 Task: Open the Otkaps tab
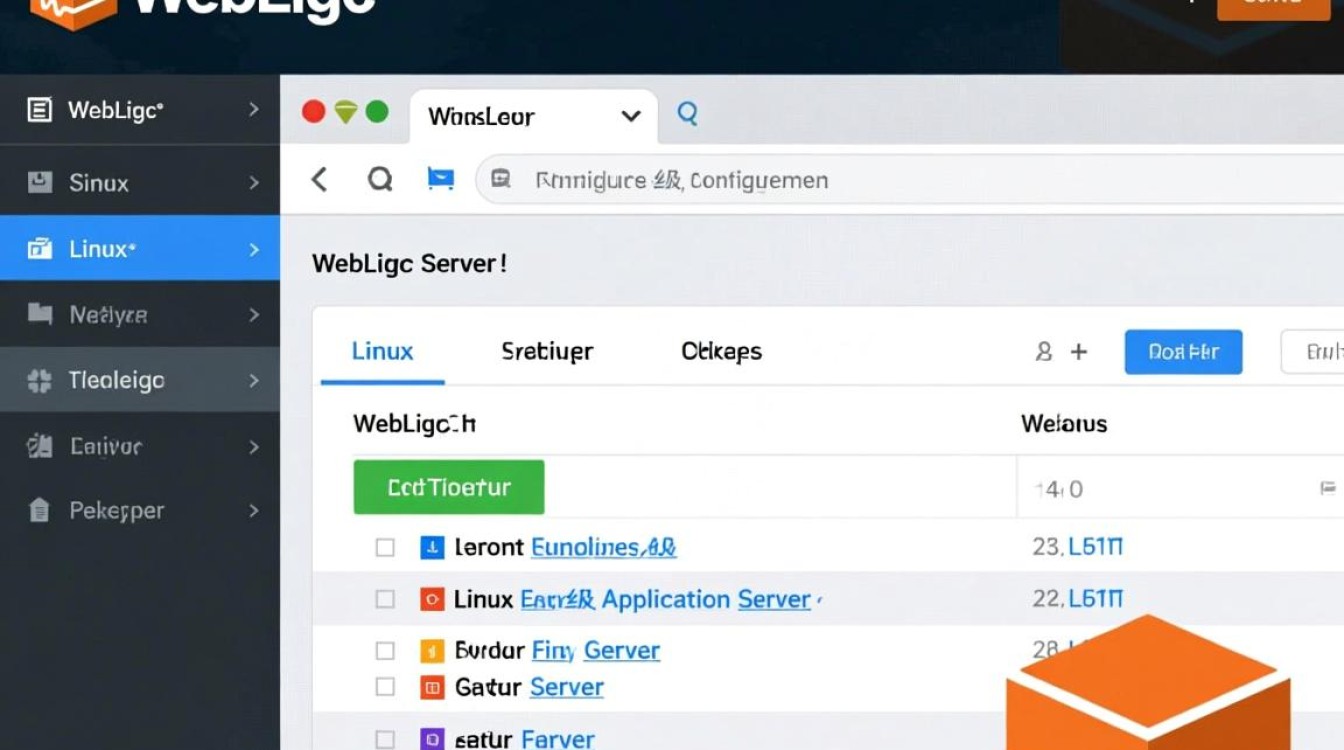720,351
